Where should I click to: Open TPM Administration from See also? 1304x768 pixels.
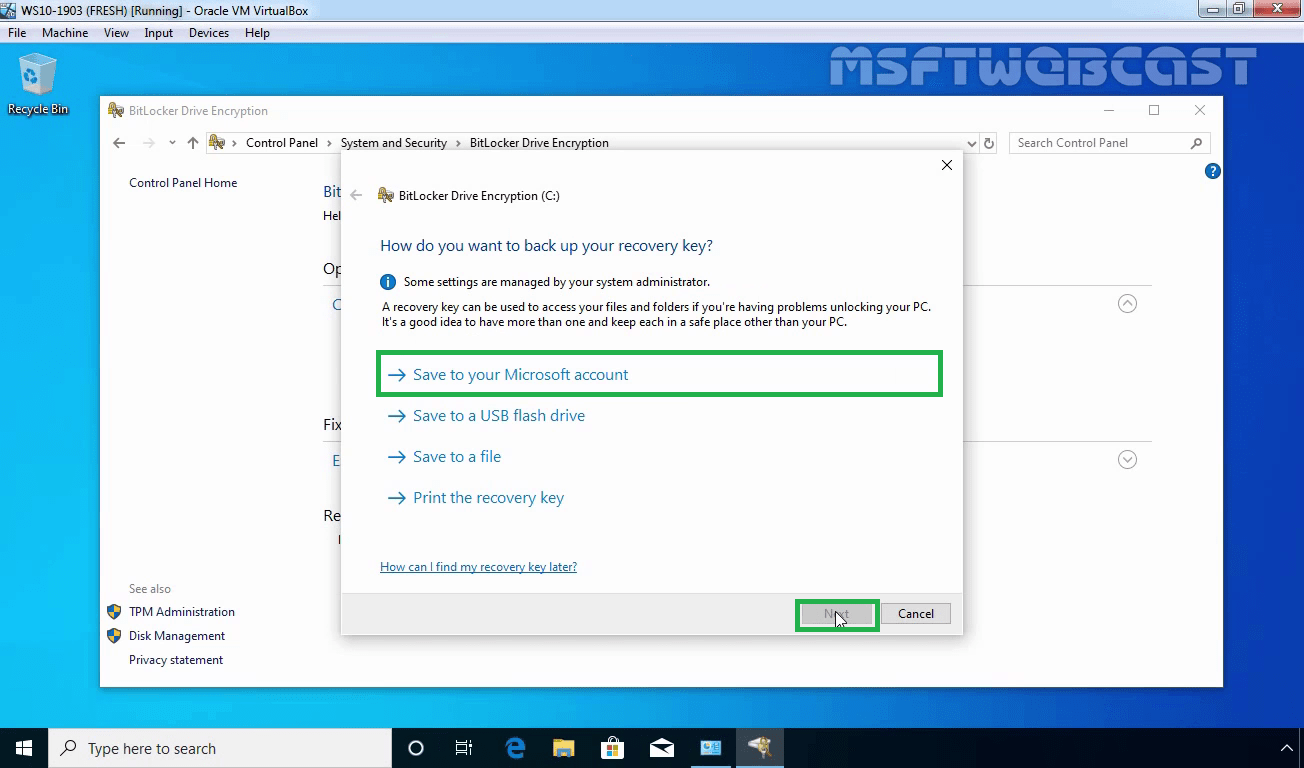point(181,611)
